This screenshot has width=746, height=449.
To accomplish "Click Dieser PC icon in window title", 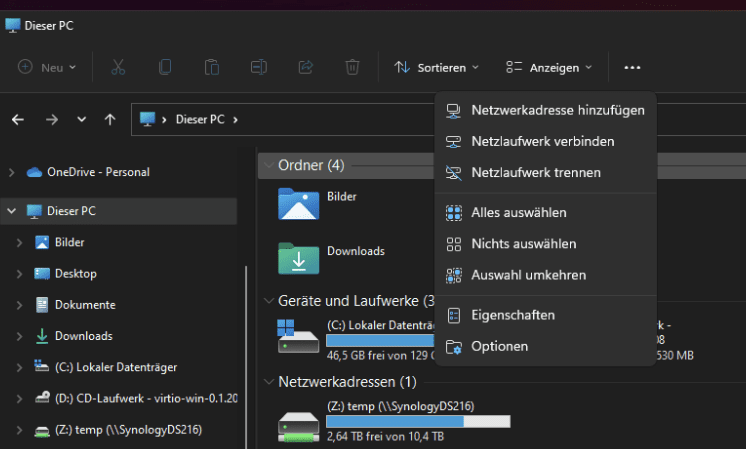I will coord(13,25).
